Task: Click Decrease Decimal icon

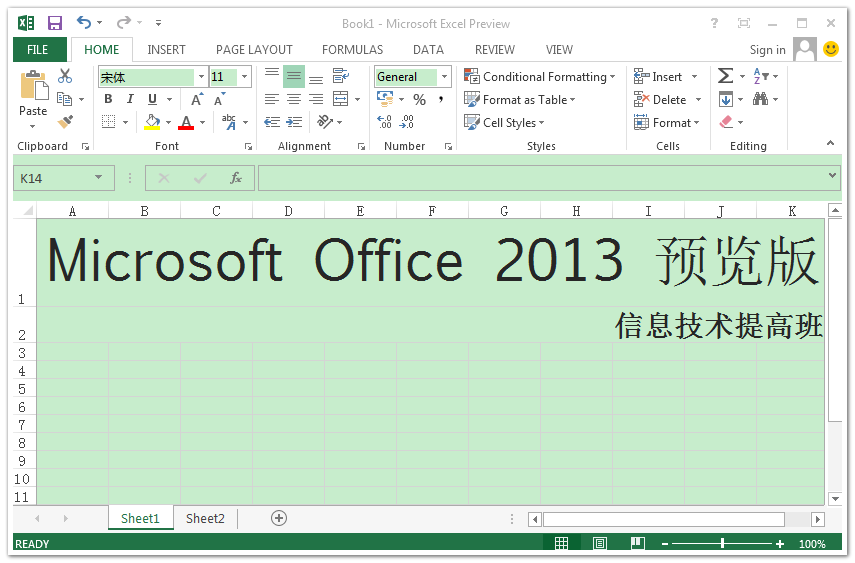Action: point(406,122)
